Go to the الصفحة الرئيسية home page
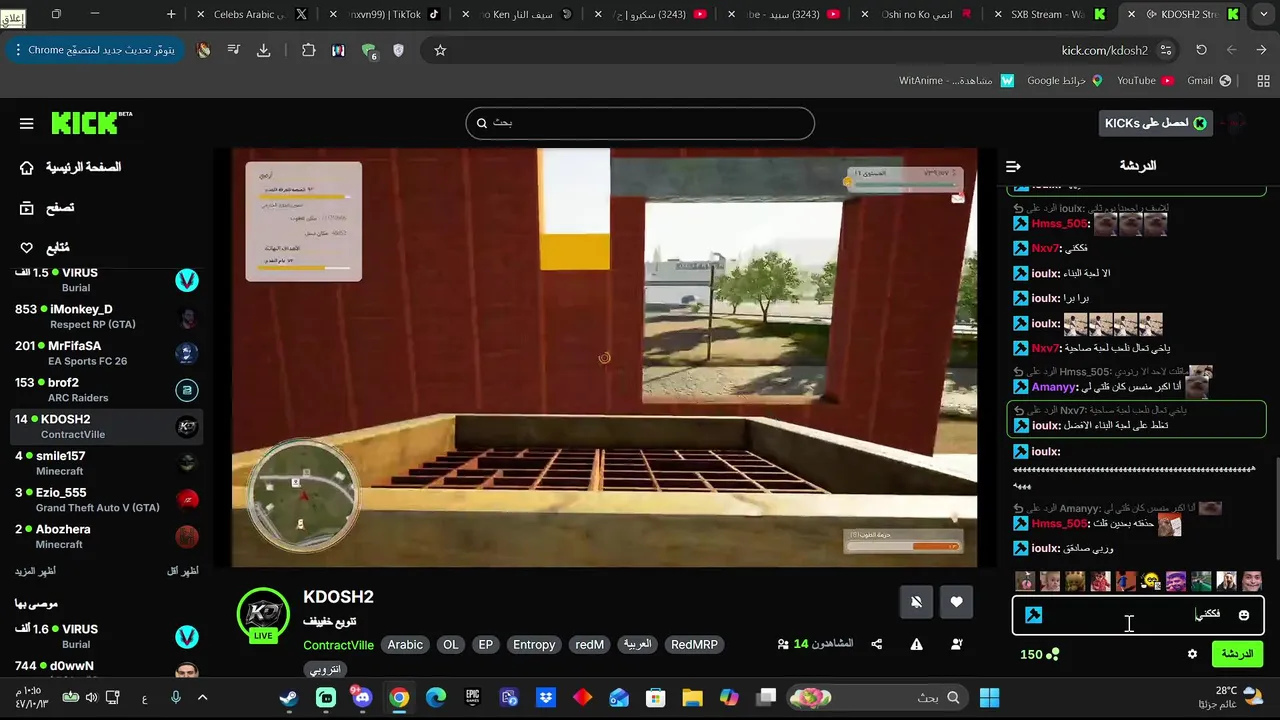 point(70,167)
